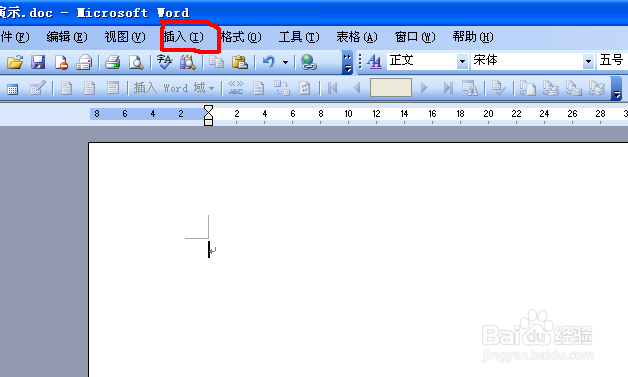This screenshot has height=377, width=628.
Task: Open Print Preview with the magnifier page icon
Action: [x=136, y=62]
